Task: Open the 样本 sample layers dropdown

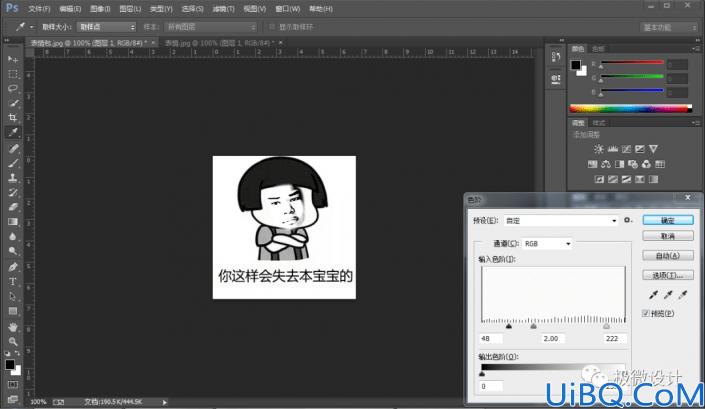Action: coord(210,27)
